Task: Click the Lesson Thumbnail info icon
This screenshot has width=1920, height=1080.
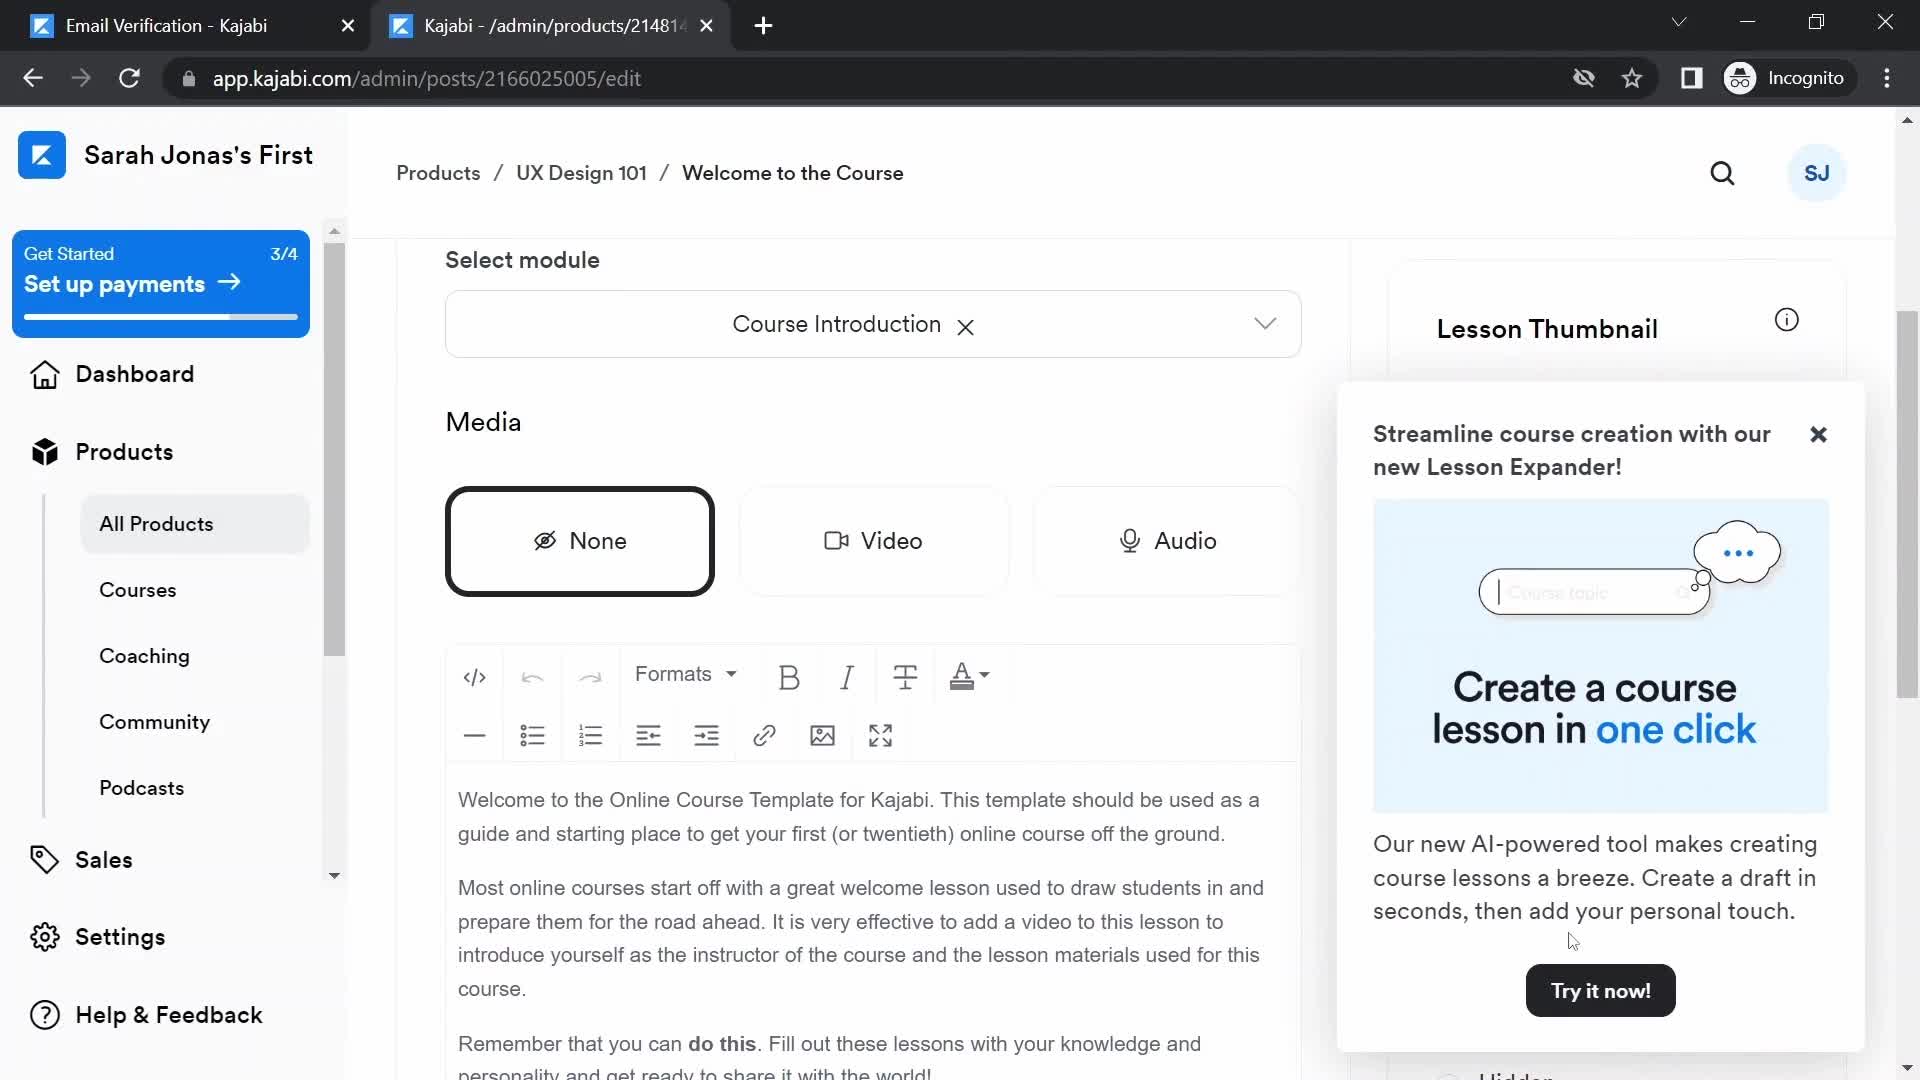Action: tap(1786, 320)
